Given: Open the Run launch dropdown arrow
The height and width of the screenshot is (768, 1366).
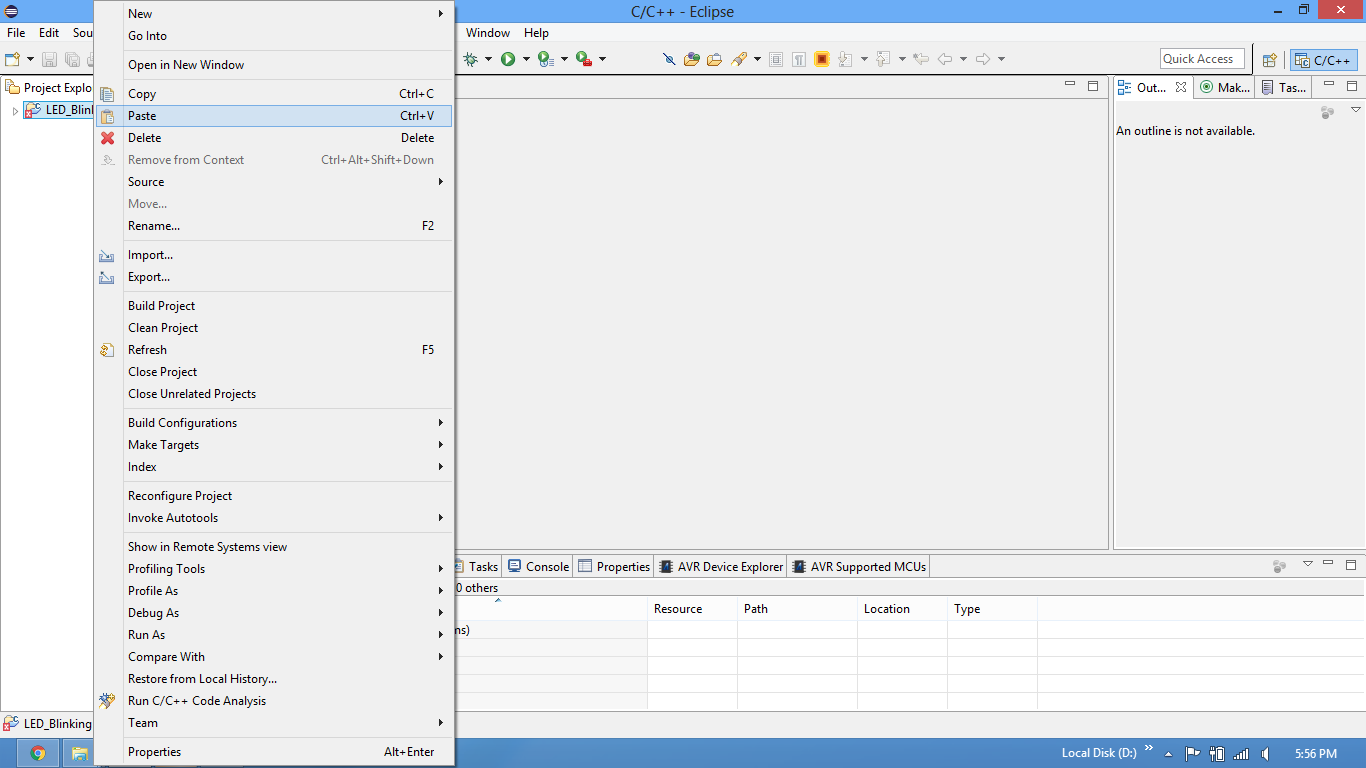Looking at the screenshot, I should pos(526,59).
